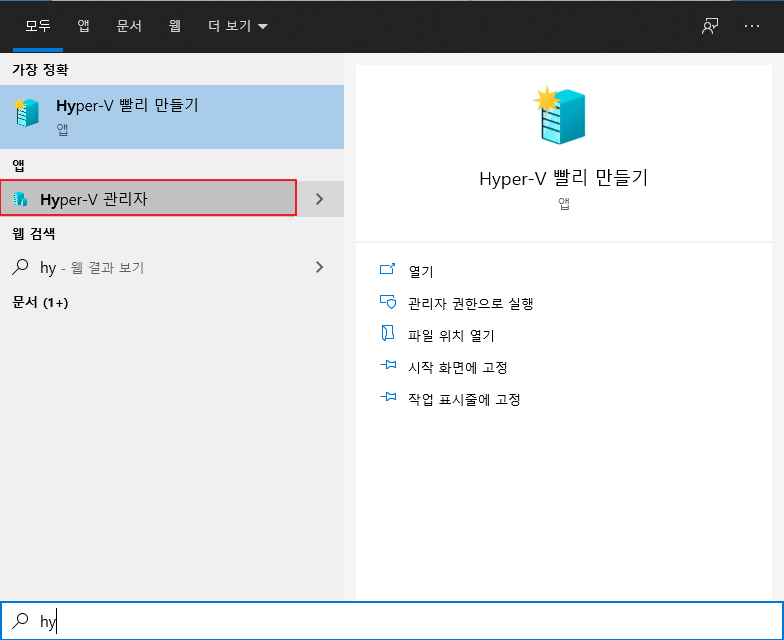Screen dimensions: 784x640
Task: Select the Hyper-V 관리자 app result
Action: pyautogui.click(x=148, y=198)
